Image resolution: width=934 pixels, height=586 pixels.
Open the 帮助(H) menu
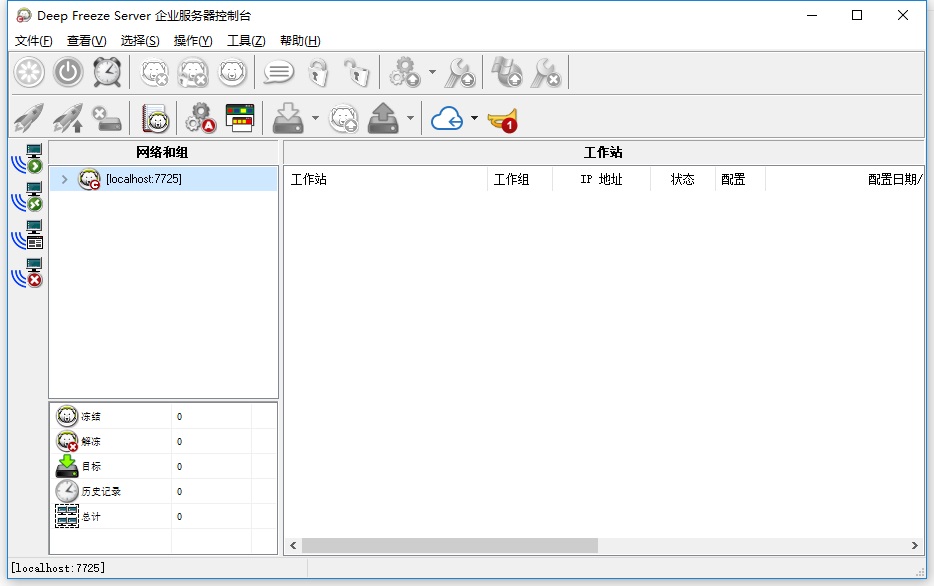(300, 40)
